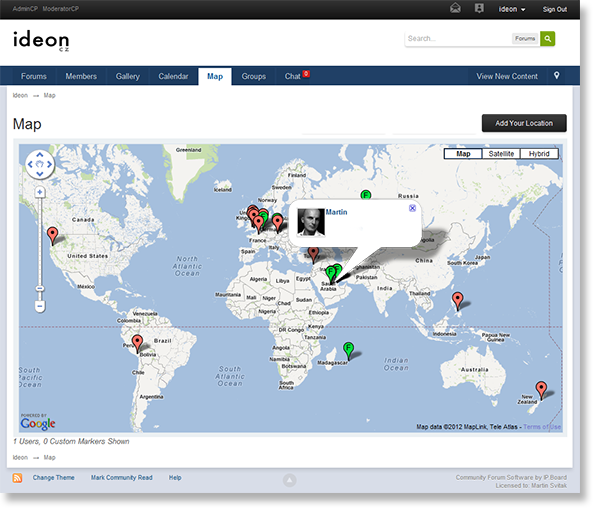Click the red marker in Peru

[137, 342]
